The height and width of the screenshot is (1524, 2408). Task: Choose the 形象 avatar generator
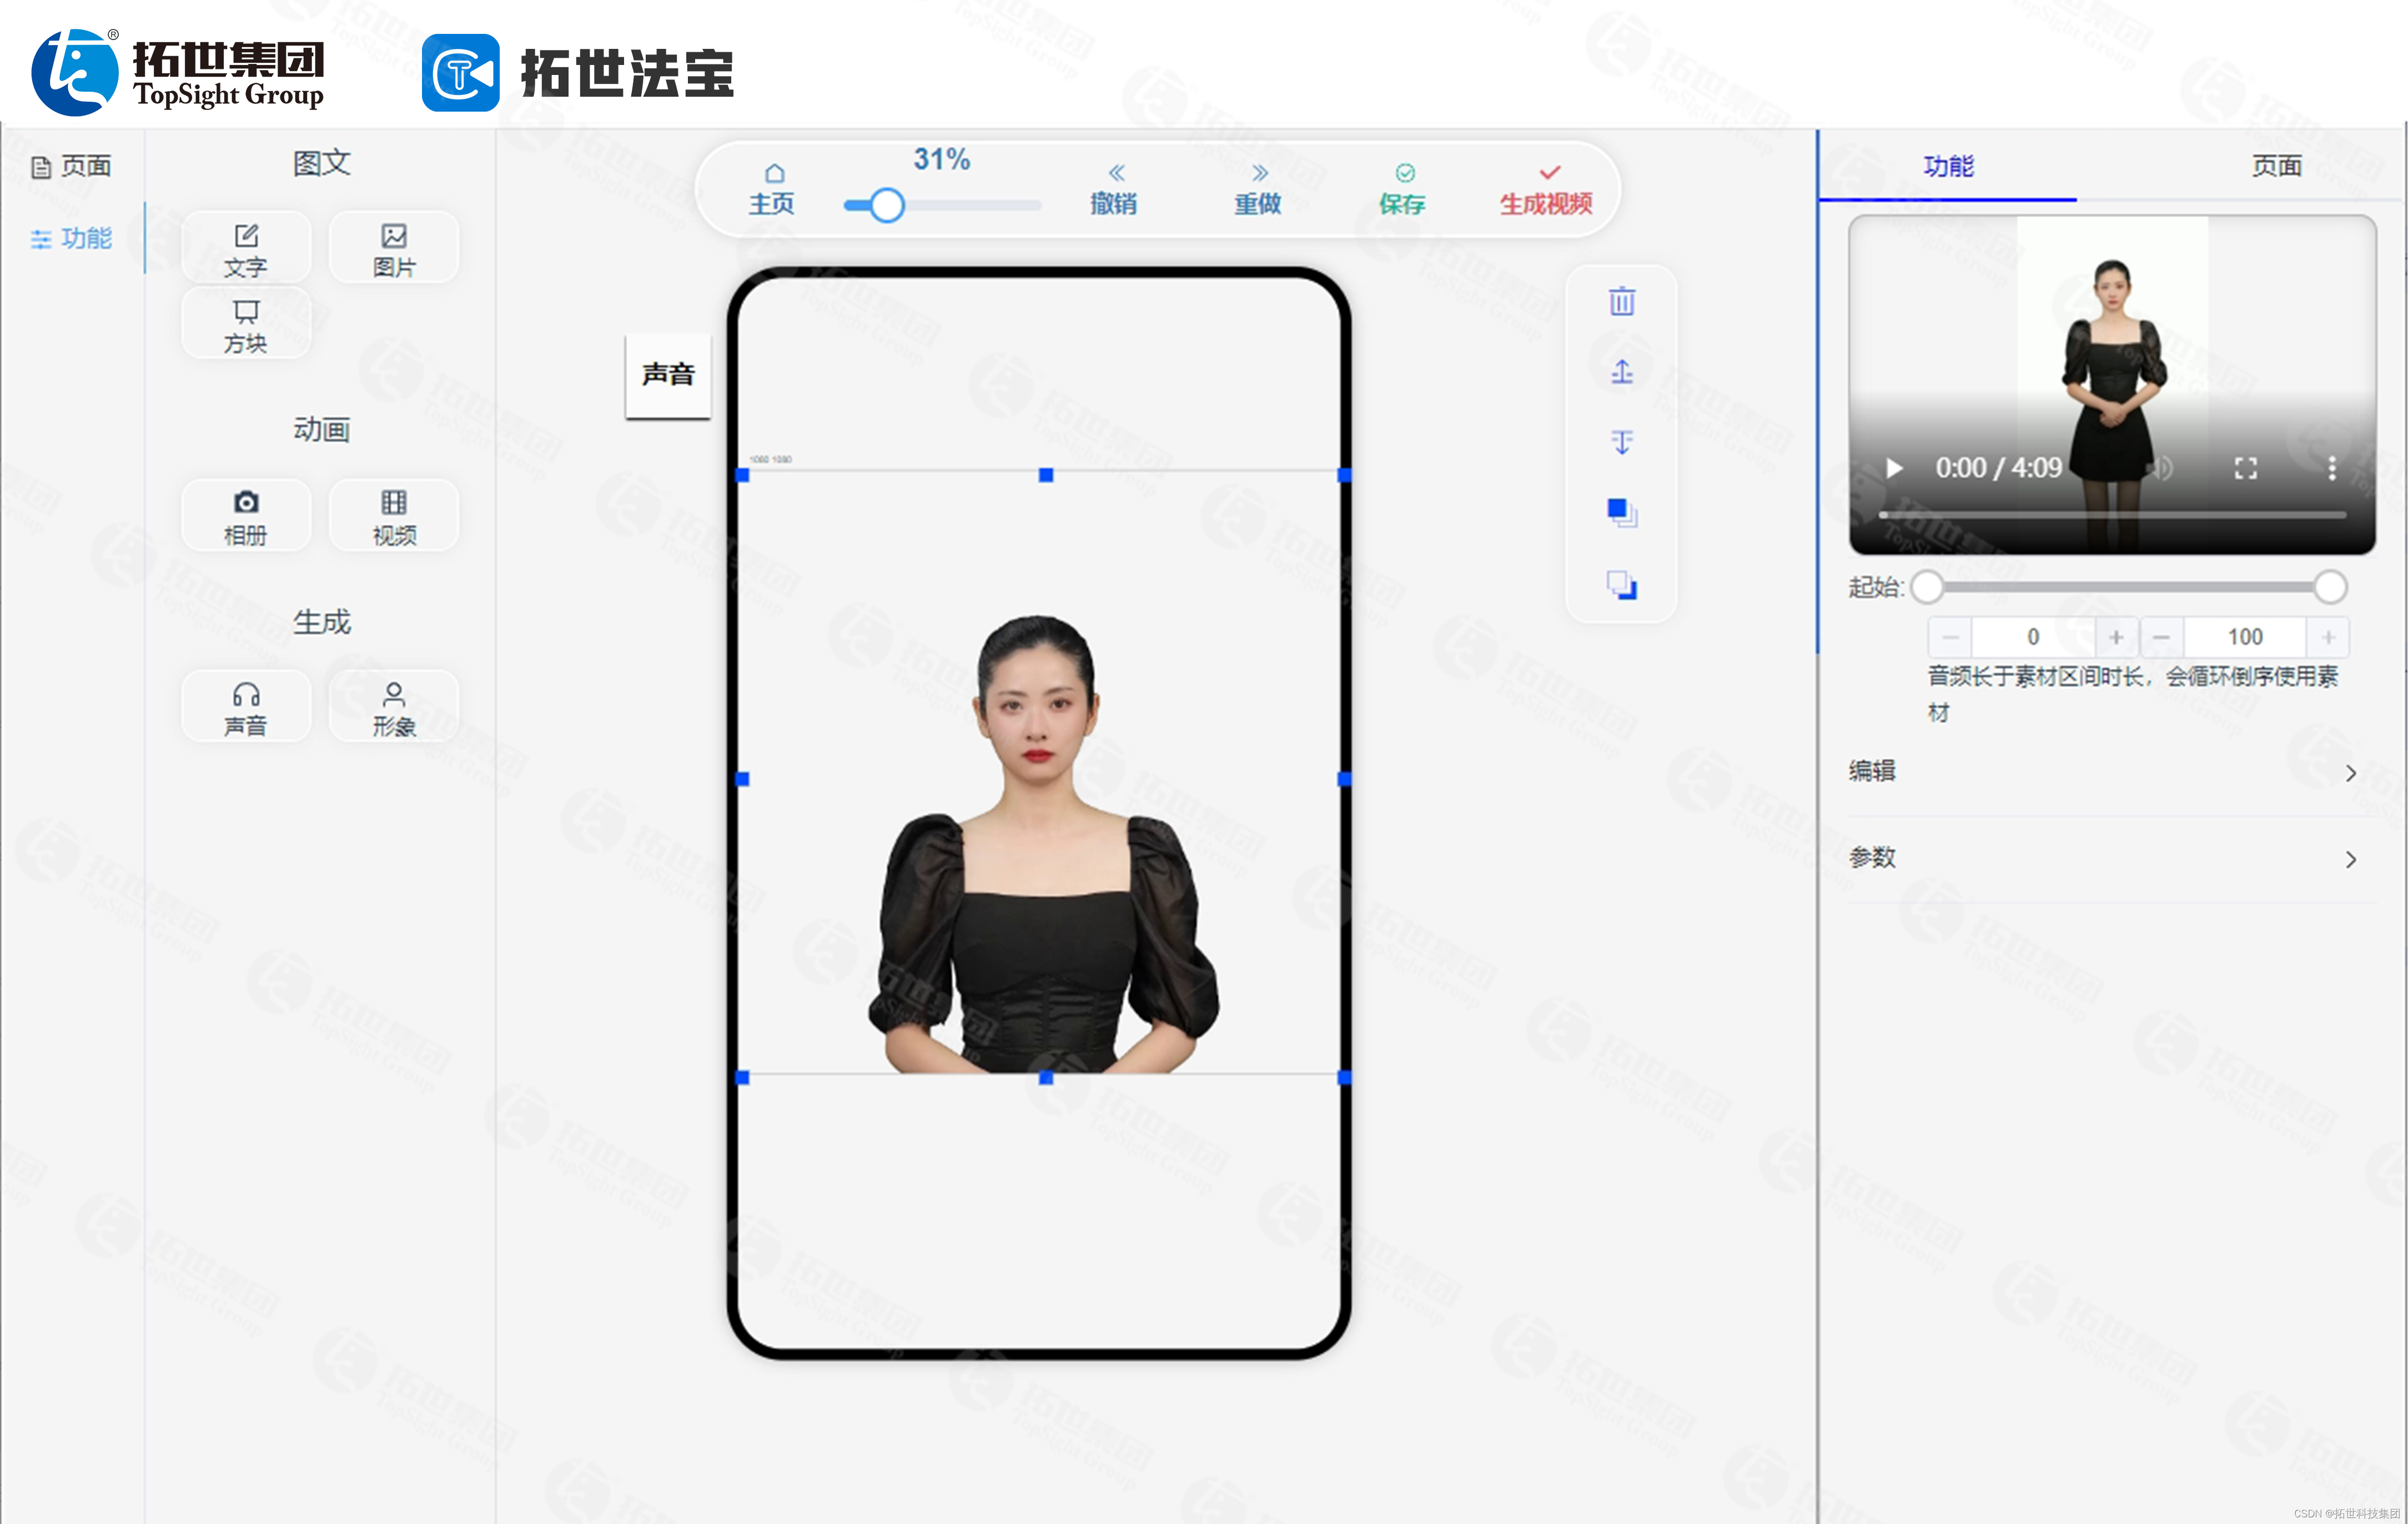(394, 707)
